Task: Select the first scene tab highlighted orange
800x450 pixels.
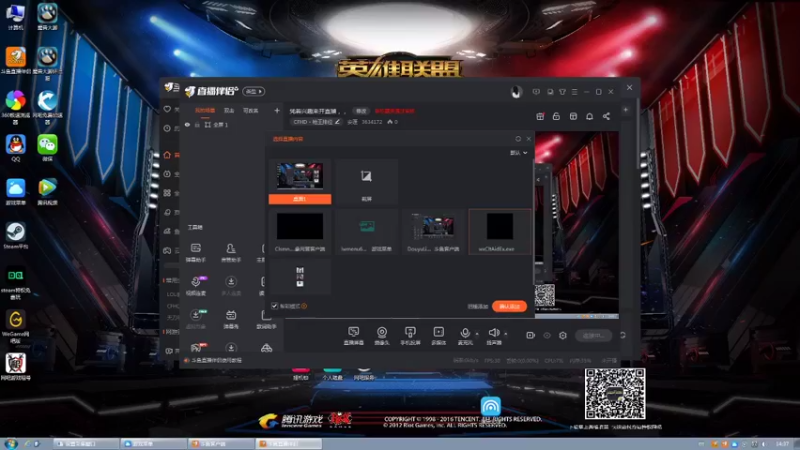Action: (205, 111)
